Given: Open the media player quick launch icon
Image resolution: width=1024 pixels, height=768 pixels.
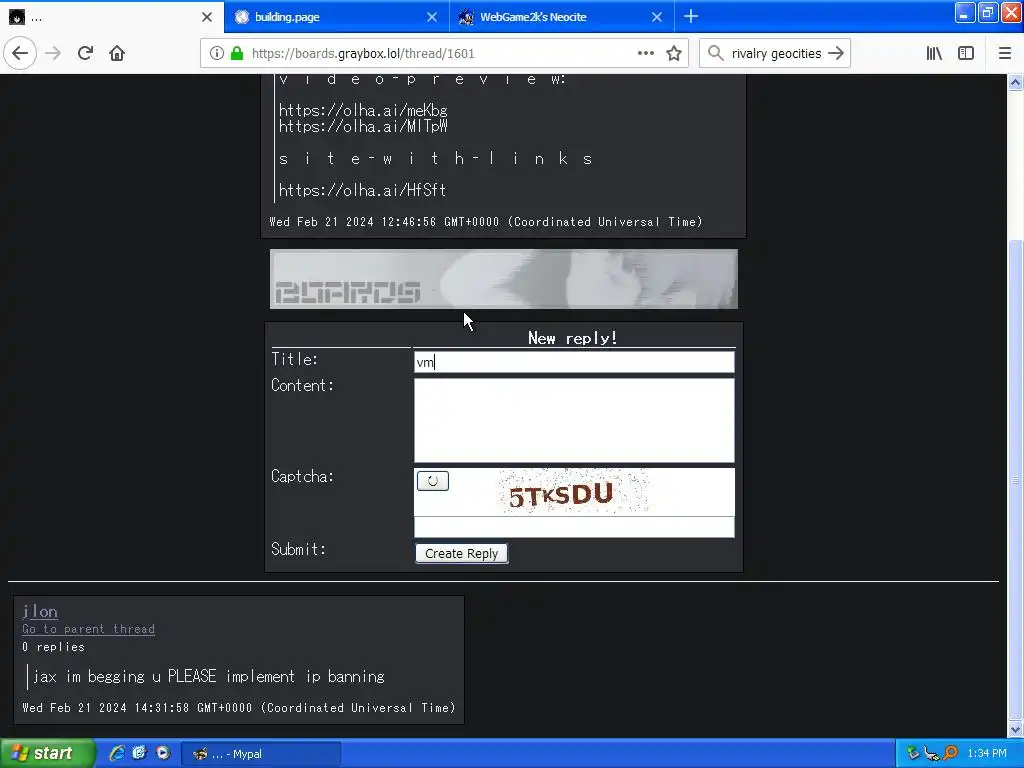Looking at the screenshot, I should 163,754.
